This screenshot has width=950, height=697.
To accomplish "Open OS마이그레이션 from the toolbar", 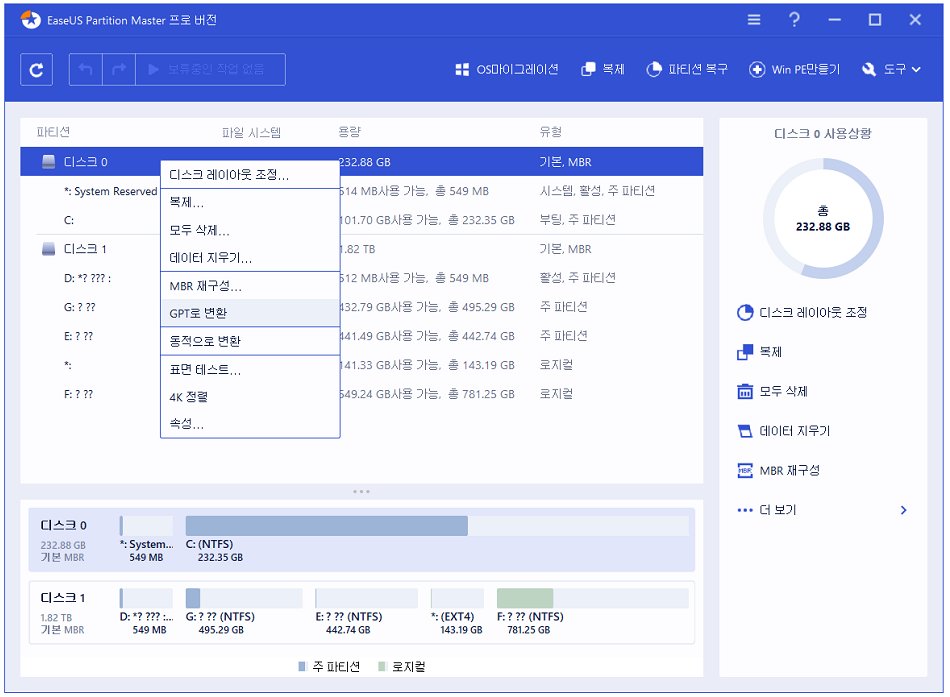I will pyautogui.click(x=504, y=69).
